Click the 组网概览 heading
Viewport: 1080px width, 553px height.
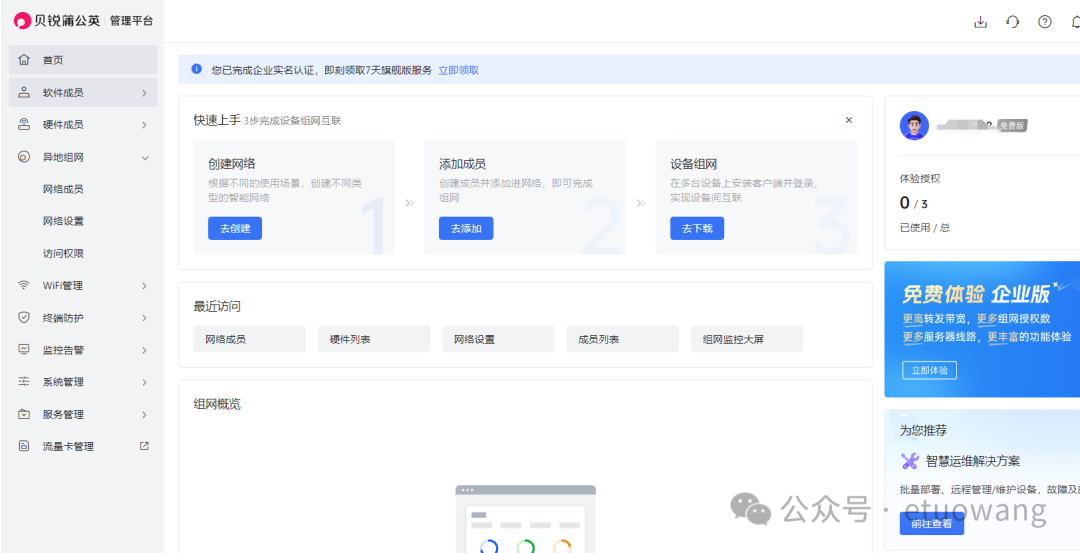click(x=217, y=404)
